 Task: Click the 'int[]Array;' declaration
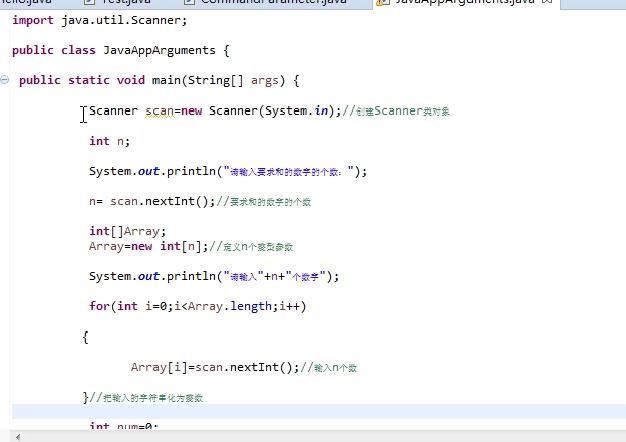click(x=127, y=231)
